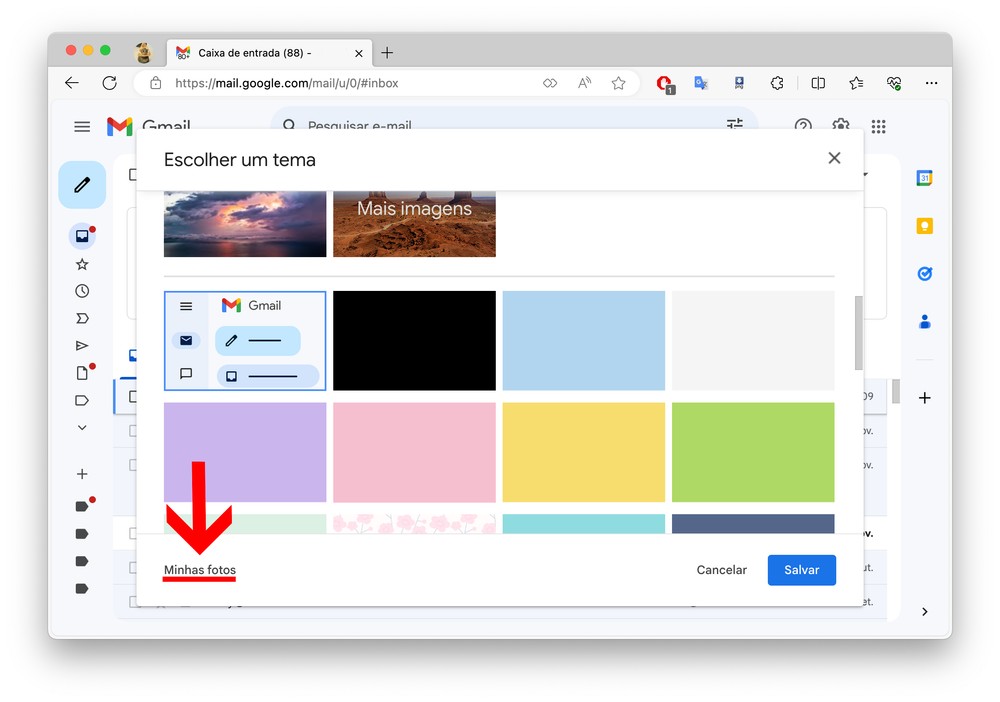Show search options filter icon
1000x702 pixels.
coord(735,123)
